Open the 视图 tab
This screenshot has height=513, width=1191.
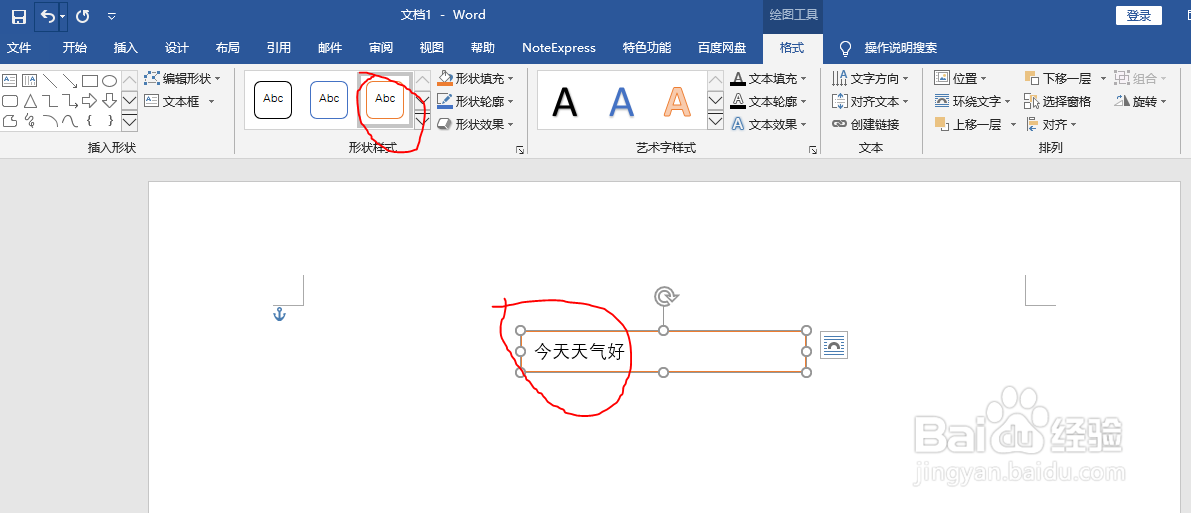(x=431, y=48)
